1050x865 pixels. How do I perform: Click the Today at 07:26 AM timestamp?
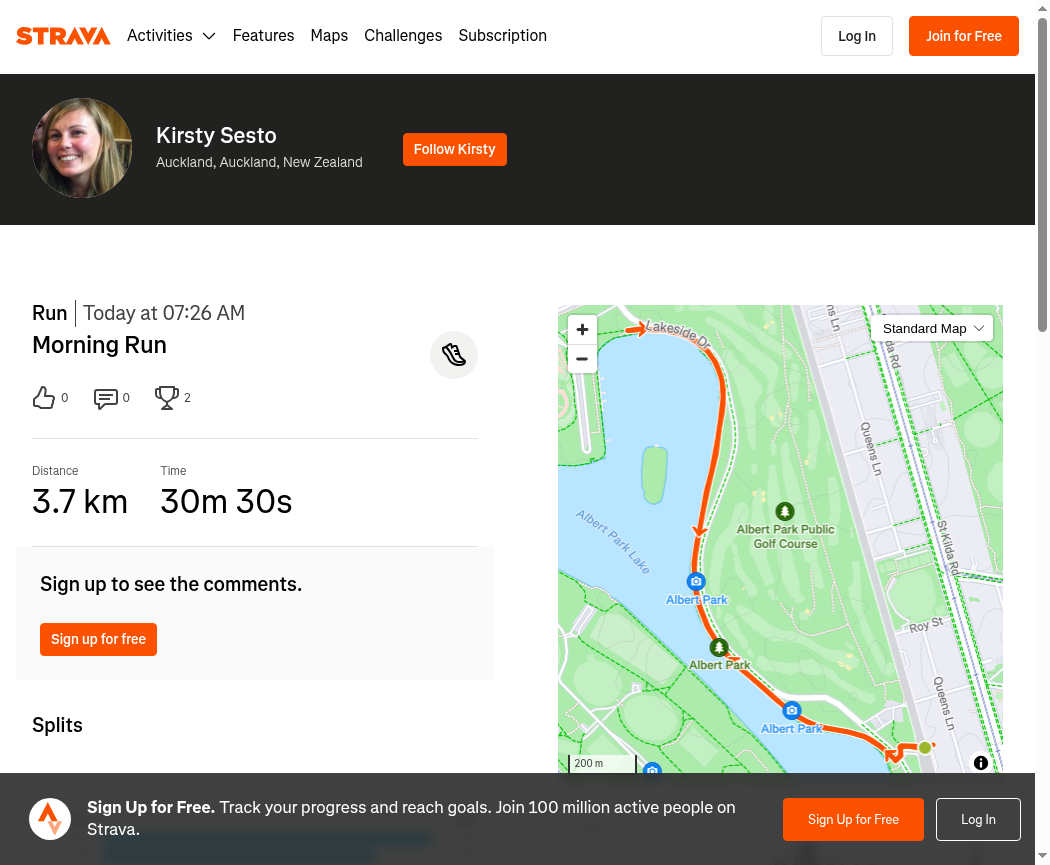164,313
